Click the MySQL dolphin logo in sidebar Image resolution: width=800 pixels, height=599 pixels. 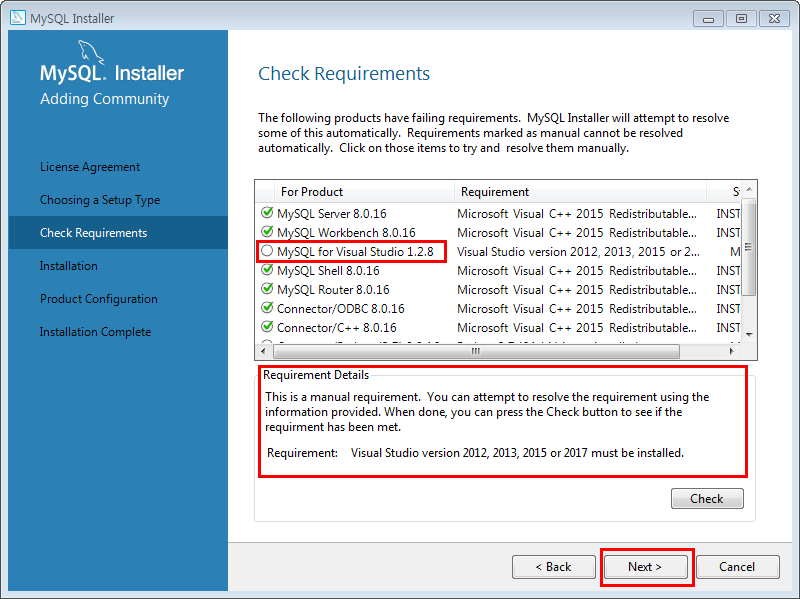(x=91, y=53)
